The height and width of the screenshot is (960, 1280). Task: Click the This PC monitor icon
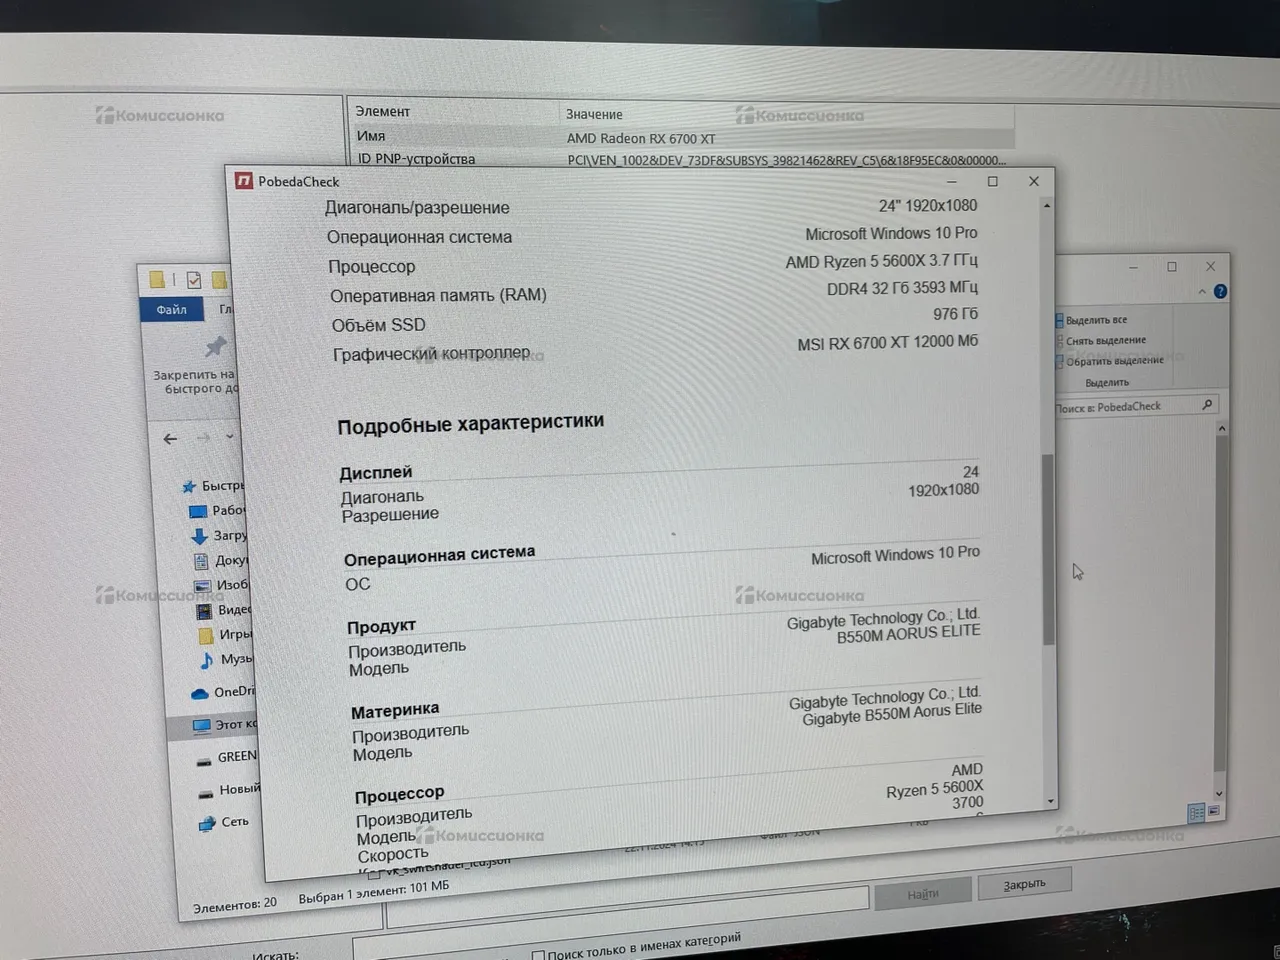[202, 725]
